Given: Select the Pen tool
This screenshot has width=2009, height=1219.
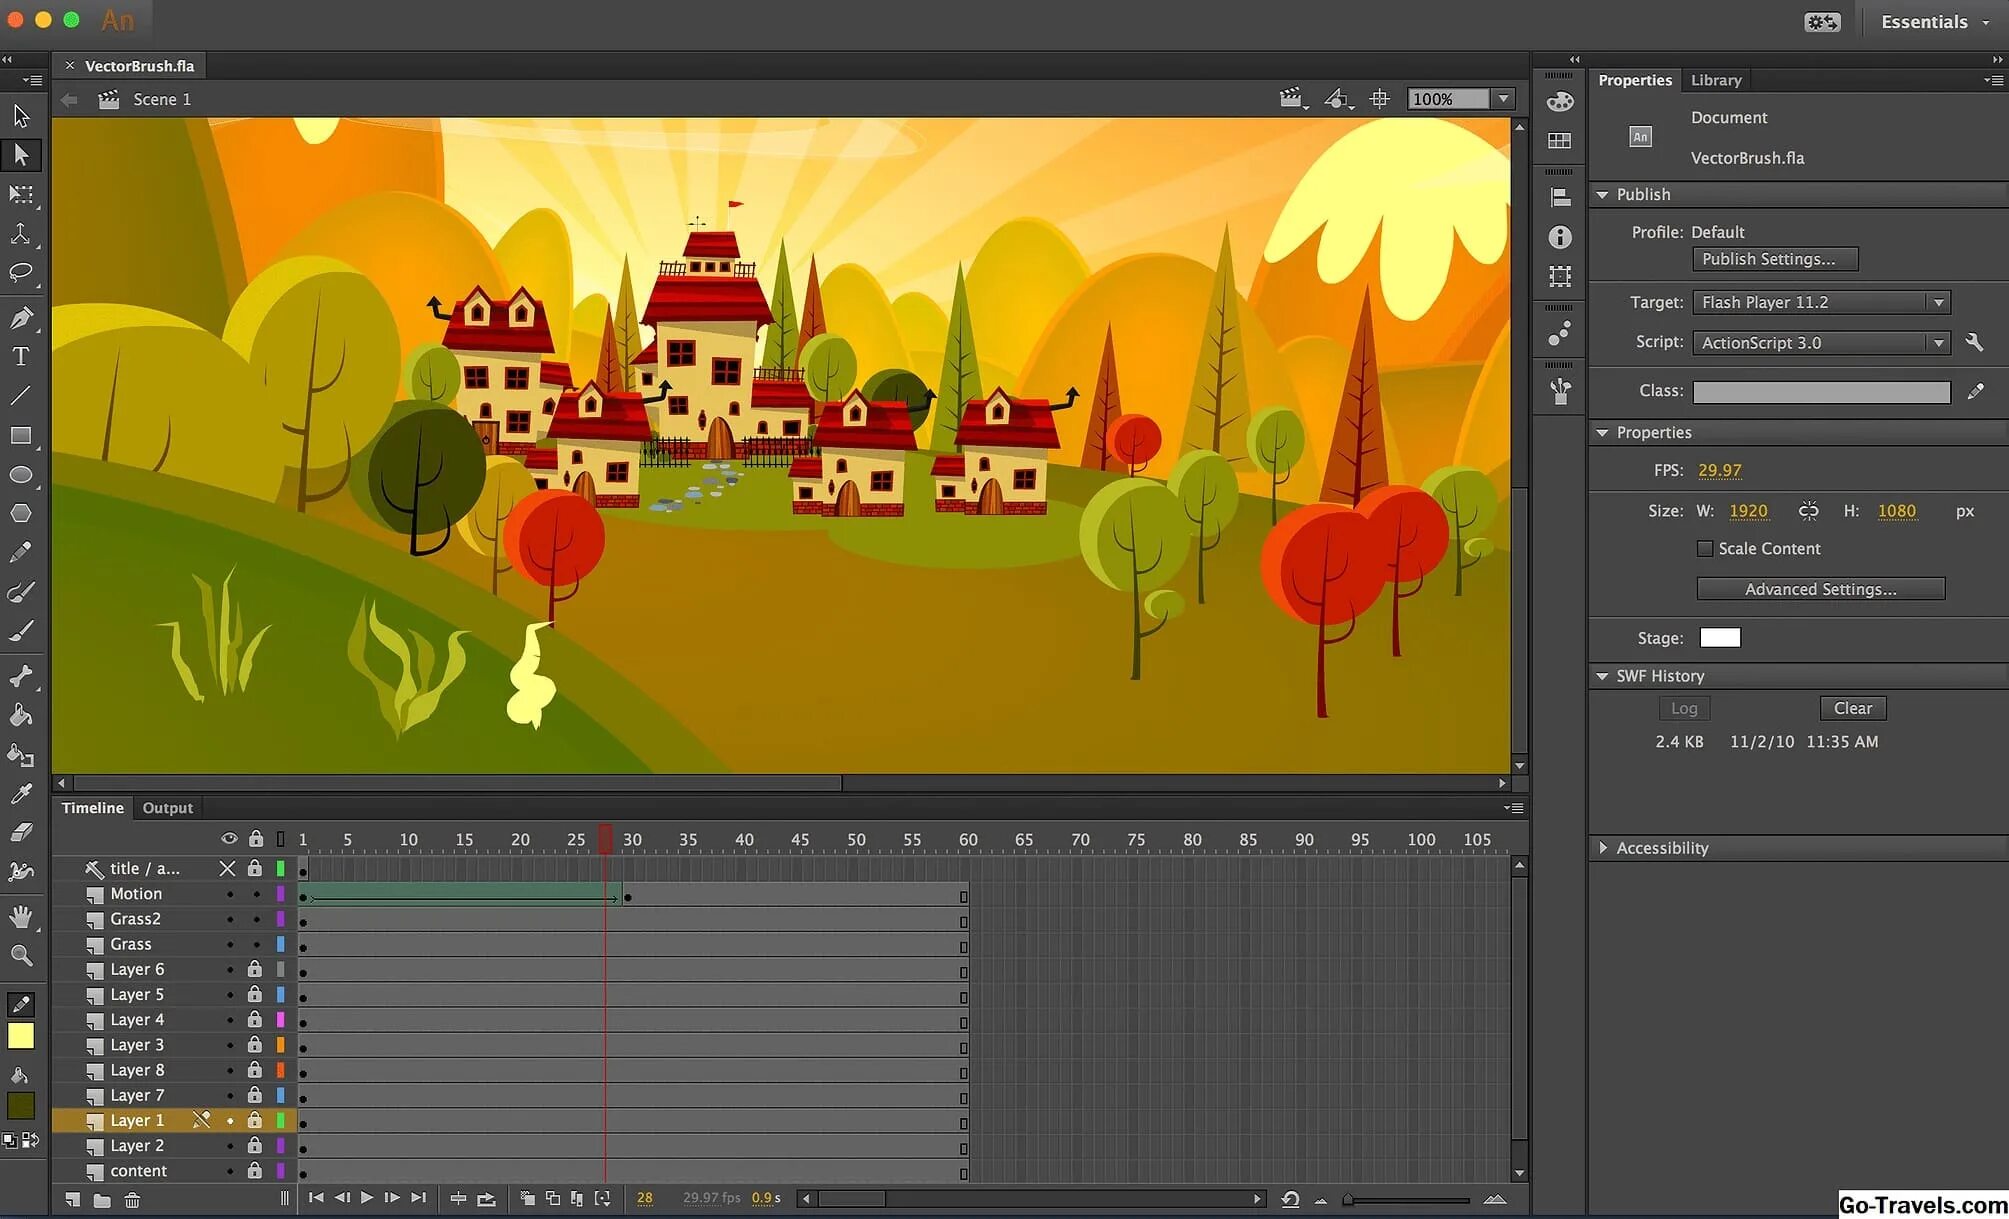Looking at the screenshot, I should [20, 316].
